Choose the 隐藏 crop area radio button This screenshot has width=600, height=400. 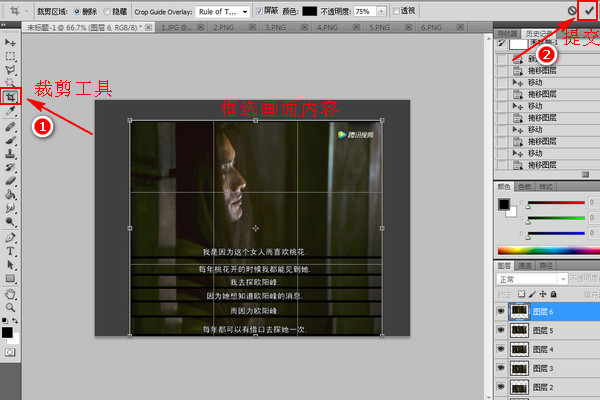[107, 11]
